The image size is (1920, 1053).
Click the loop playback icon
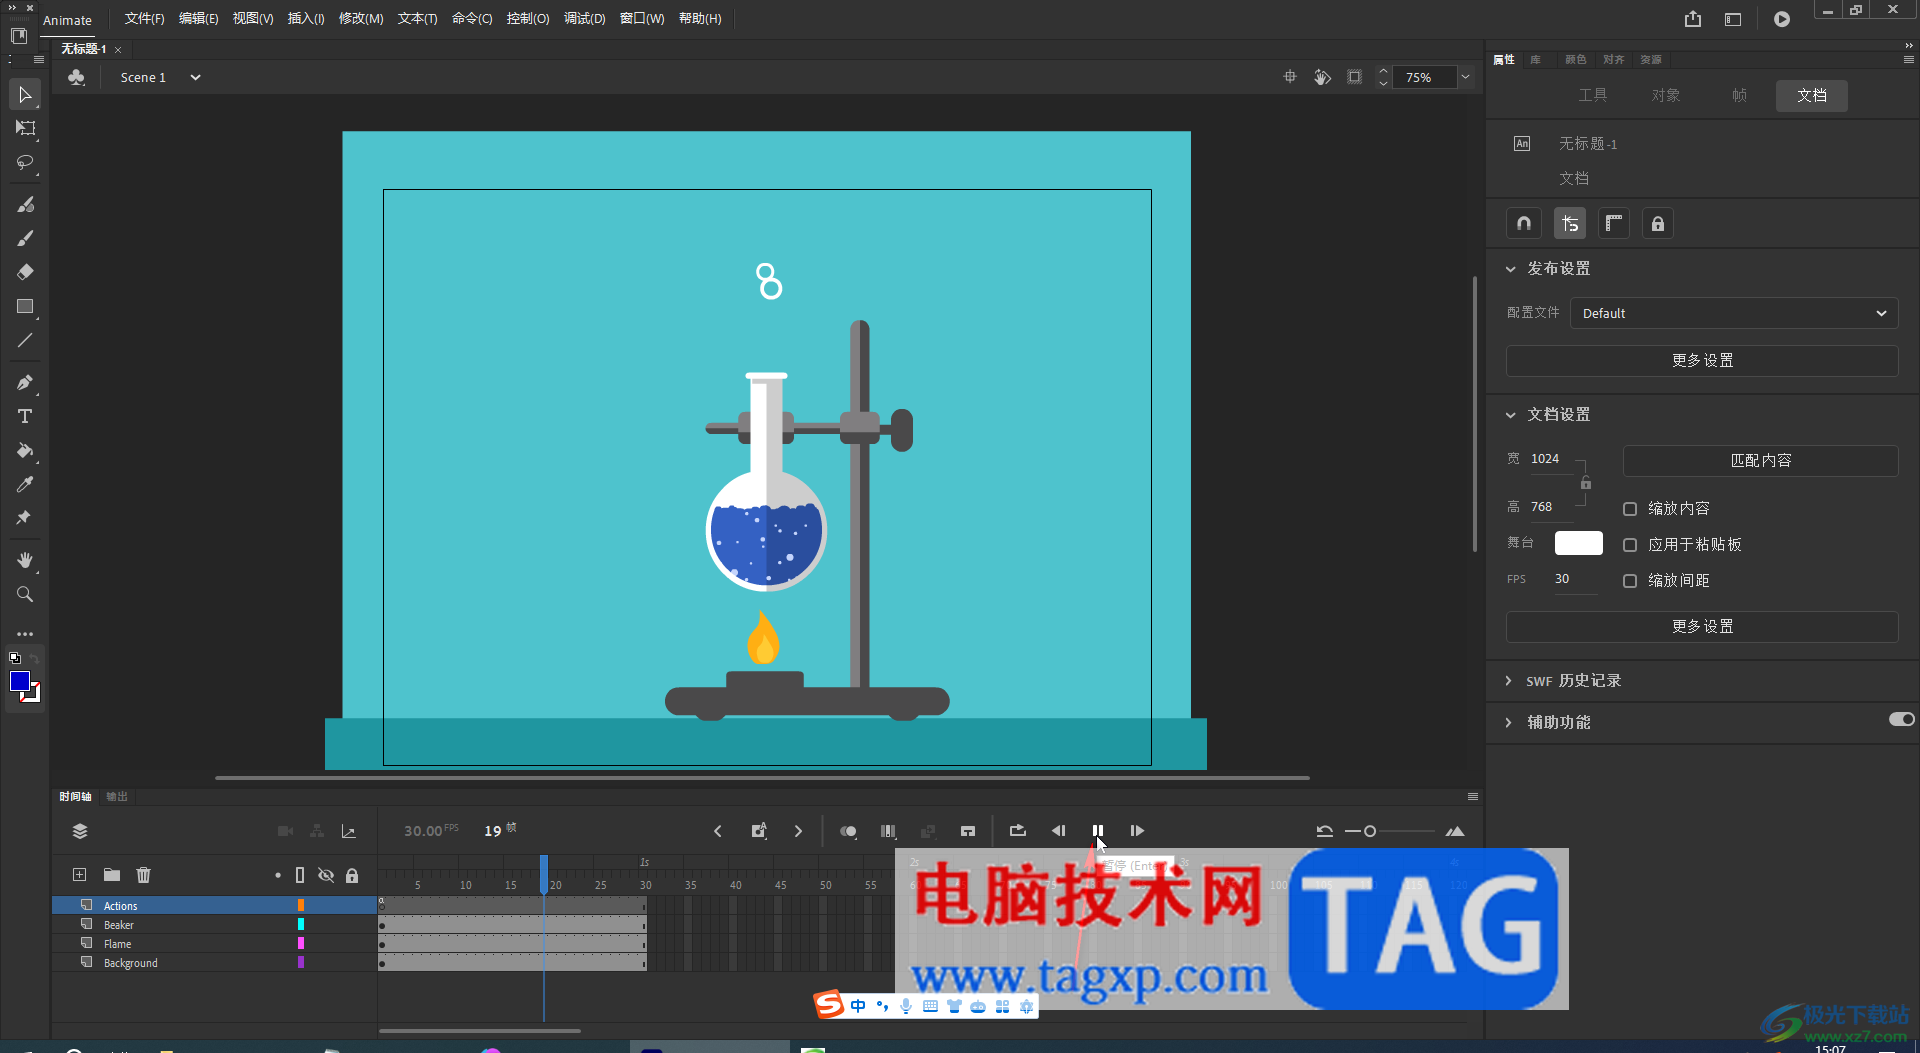click(1018, 831)
